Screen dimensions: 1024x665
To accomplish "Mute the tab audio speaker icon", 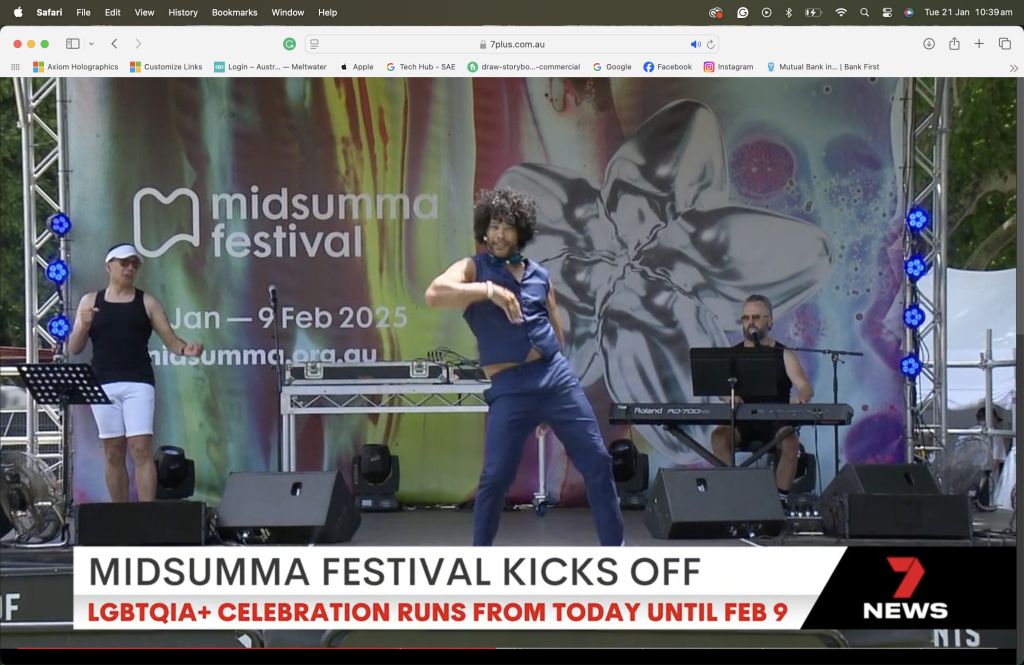I will click(695, 44).
